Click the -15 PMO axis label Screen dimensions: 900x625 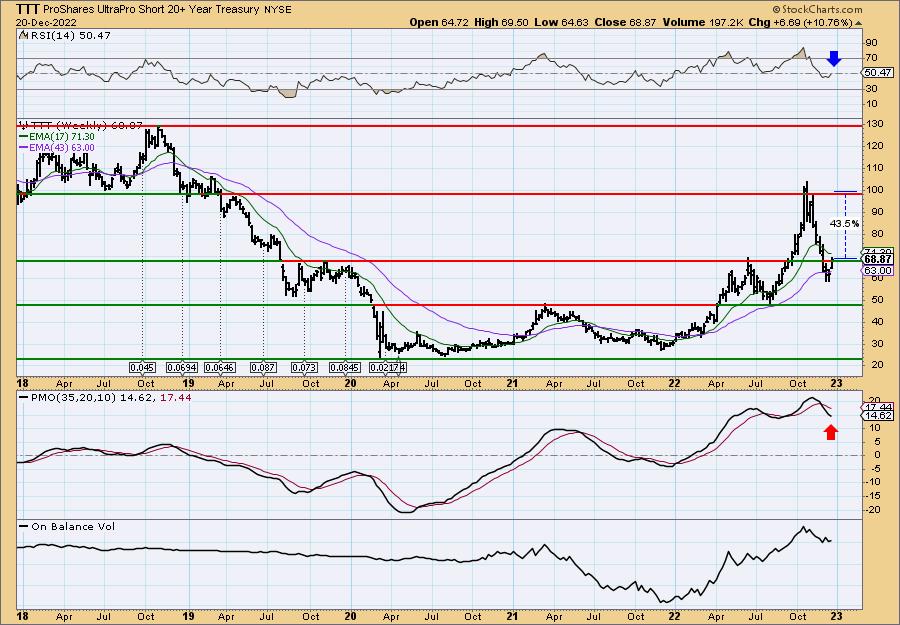click(x=872, y=496)
